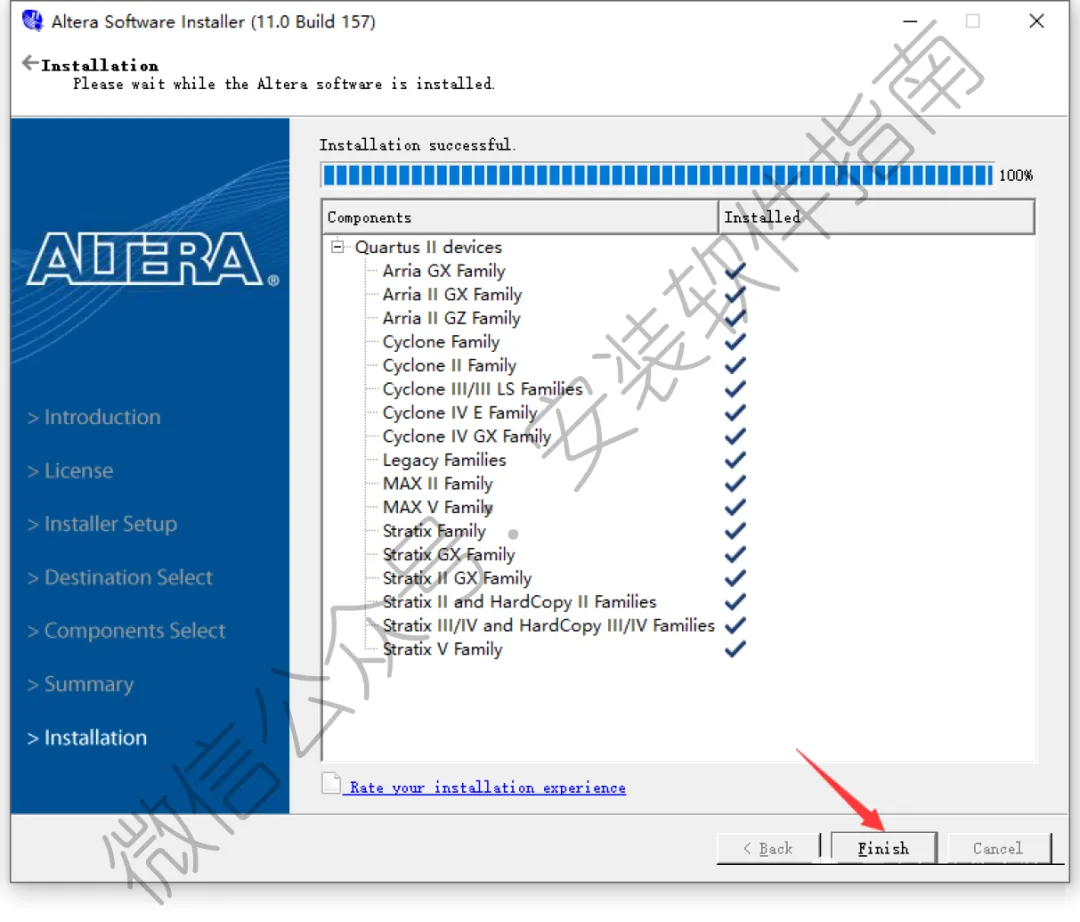
Task: Select the MAX II Family row
Action: click(438, 483)
